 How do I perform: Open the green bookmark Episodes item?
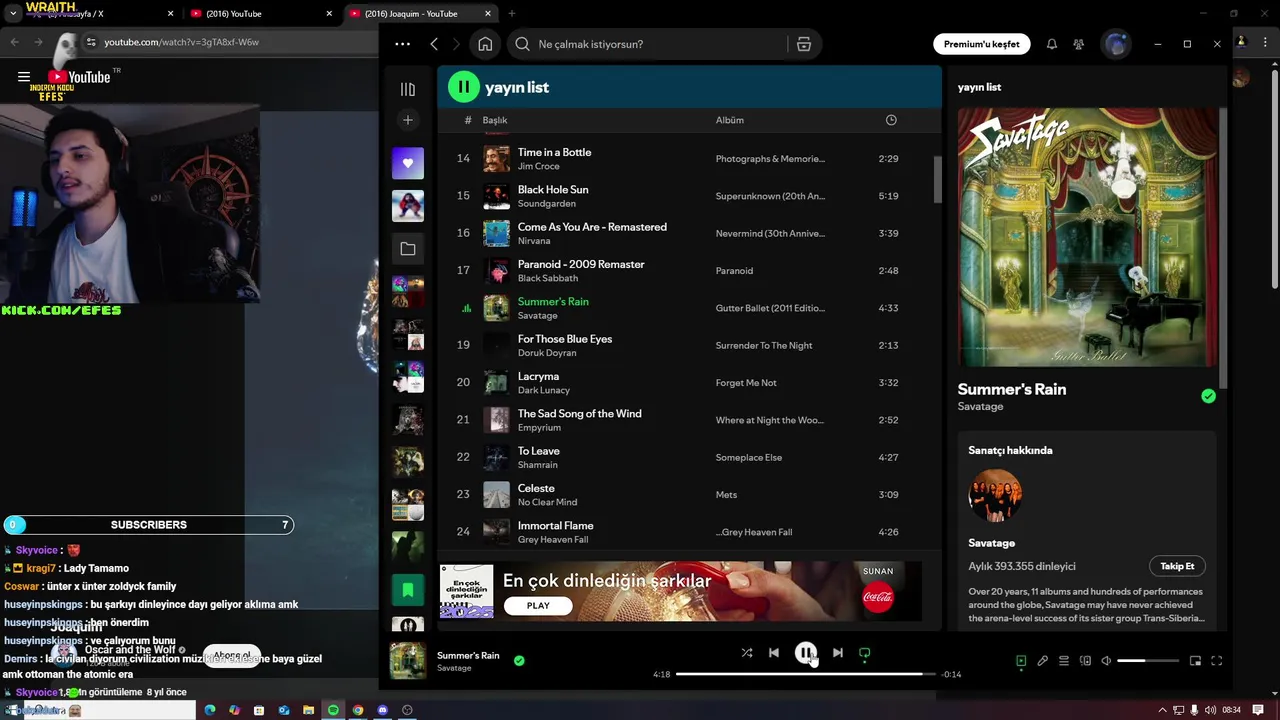click(x=408, y=590)
